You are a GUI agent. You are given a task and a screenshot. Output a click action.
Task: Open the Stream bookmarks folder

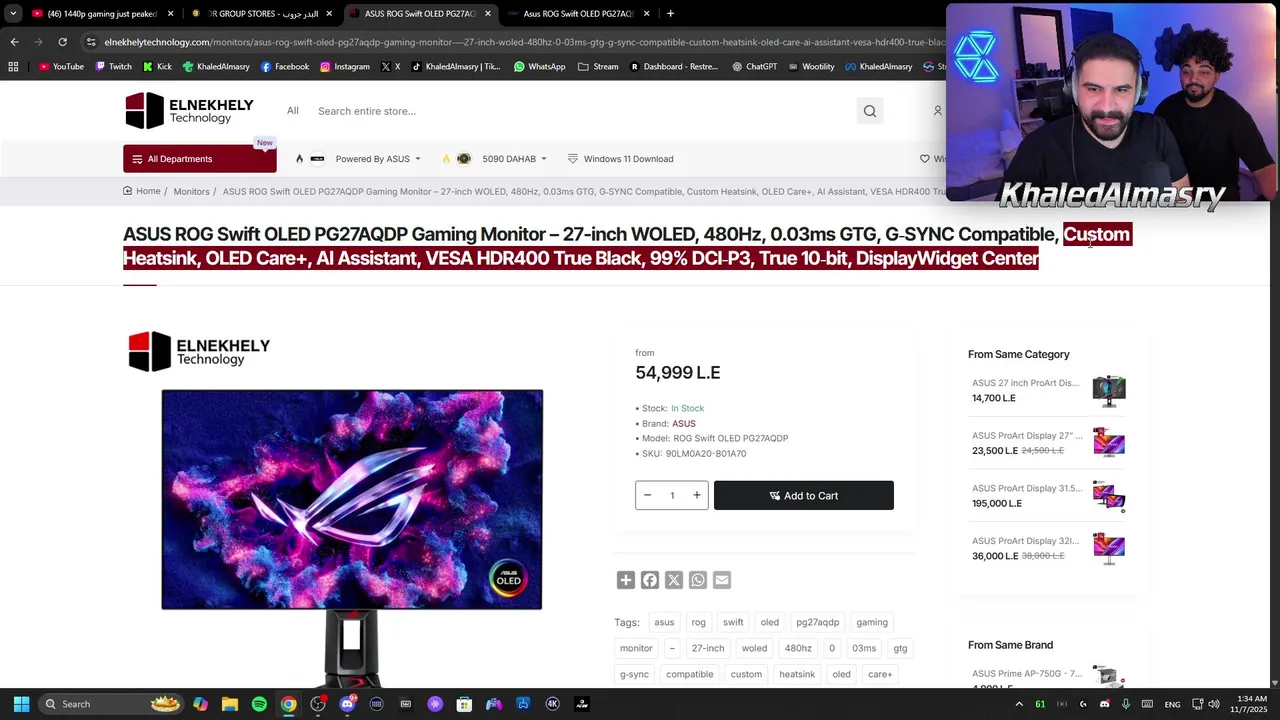598,67
